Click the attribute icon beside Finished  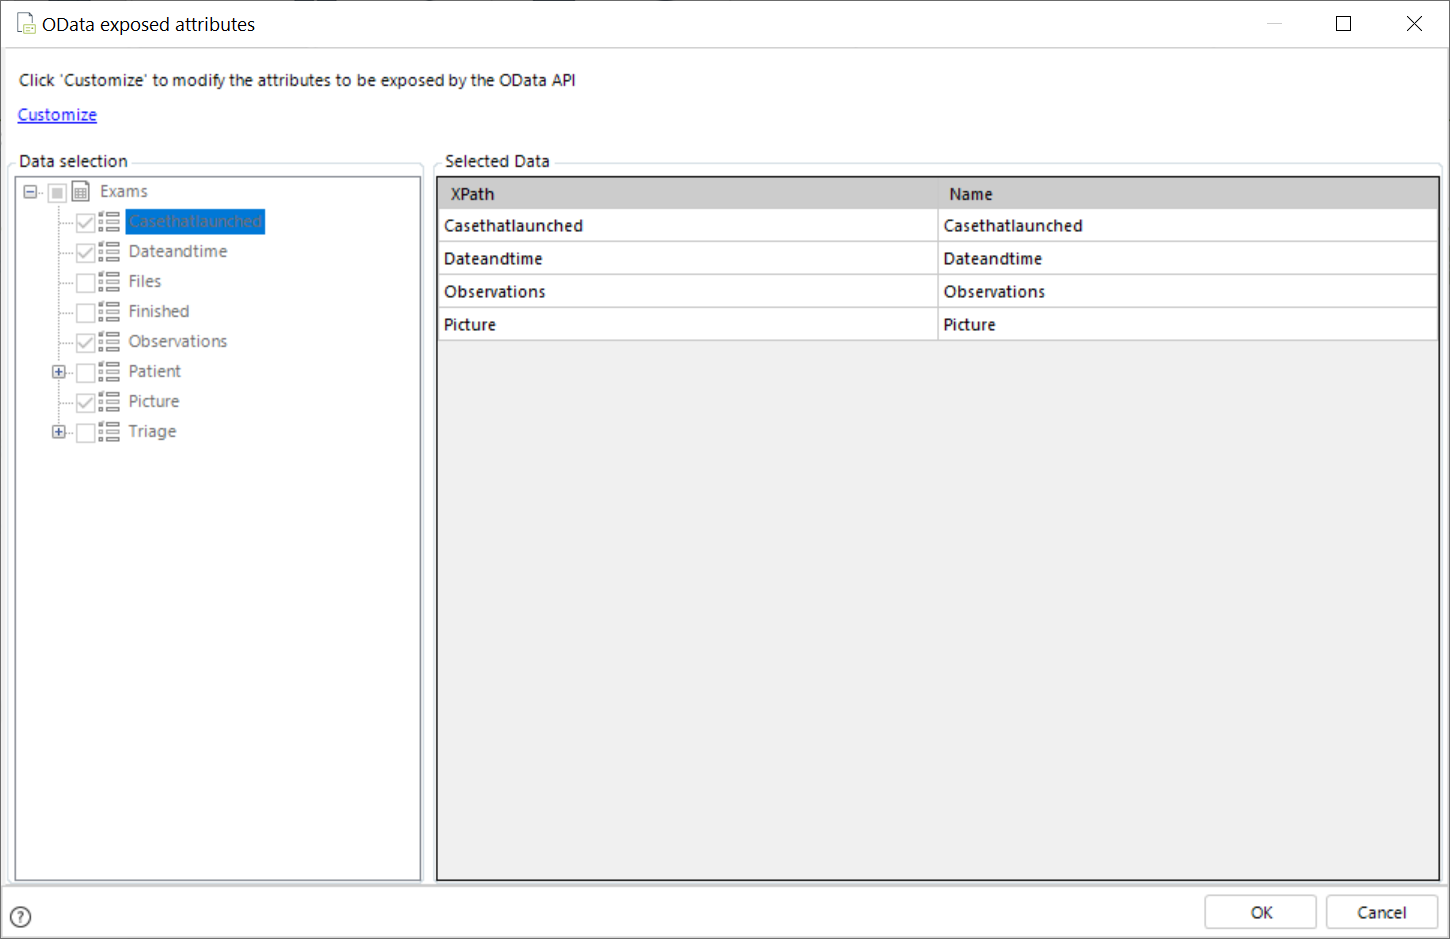coord(109,312)
